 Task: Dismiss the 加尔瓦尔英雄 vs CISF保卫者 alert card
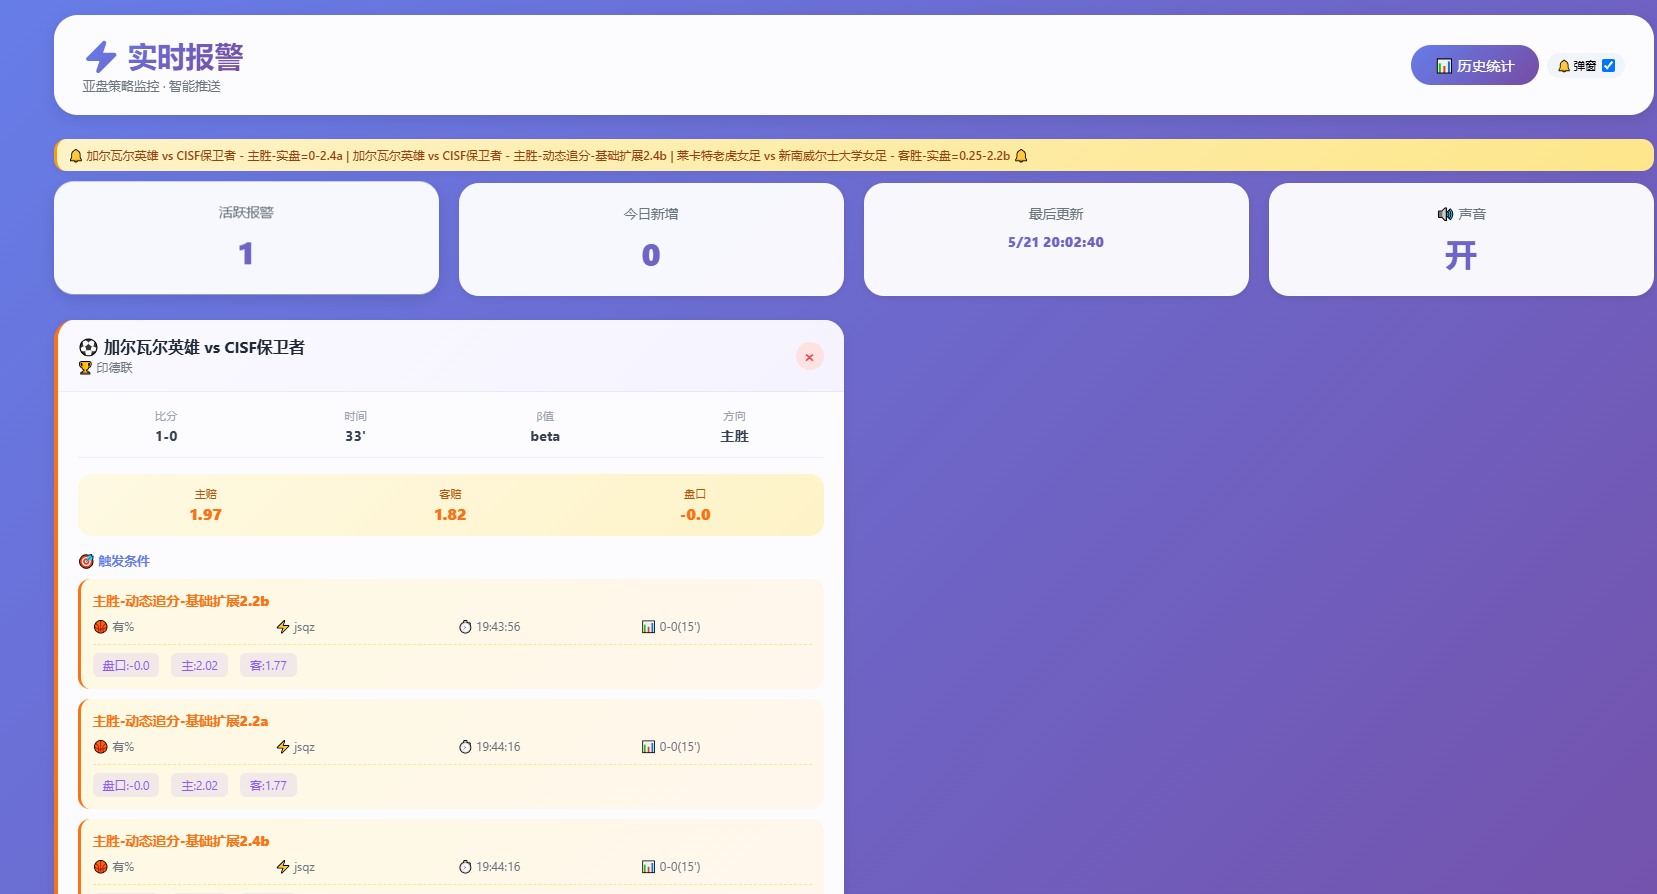pos(810,357)
